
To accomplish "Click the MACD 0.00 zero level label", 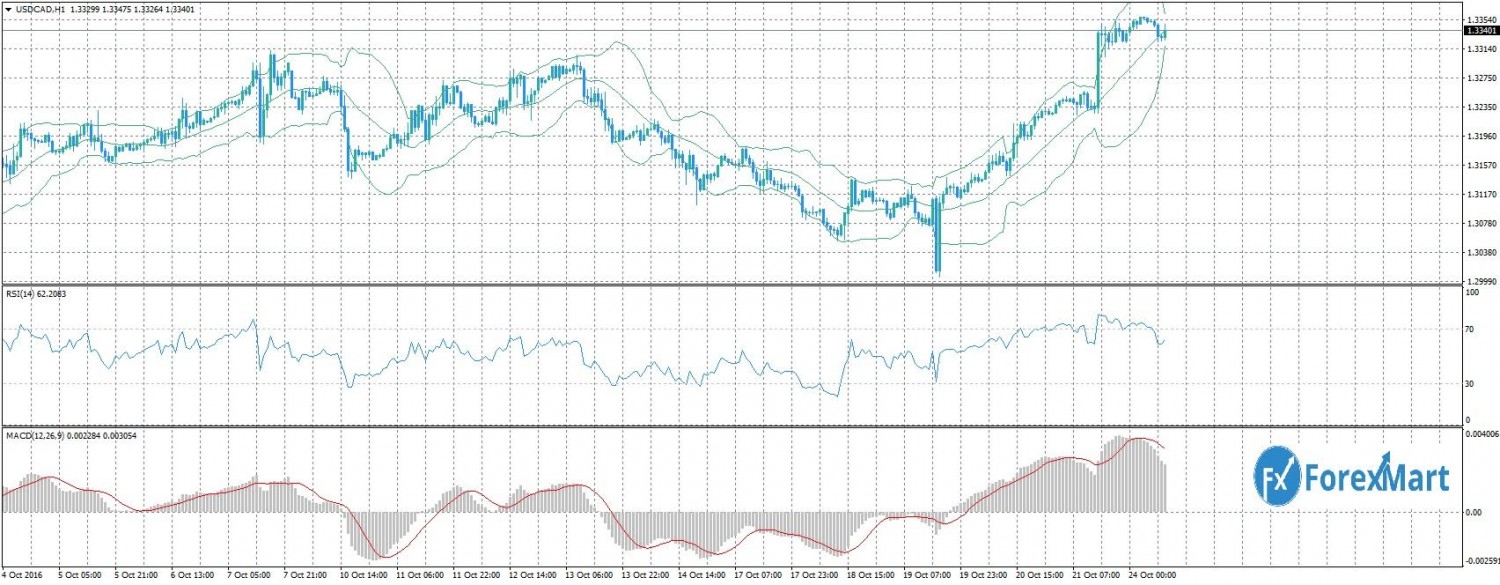I will pyautogui.click(x=1474, y=513).
